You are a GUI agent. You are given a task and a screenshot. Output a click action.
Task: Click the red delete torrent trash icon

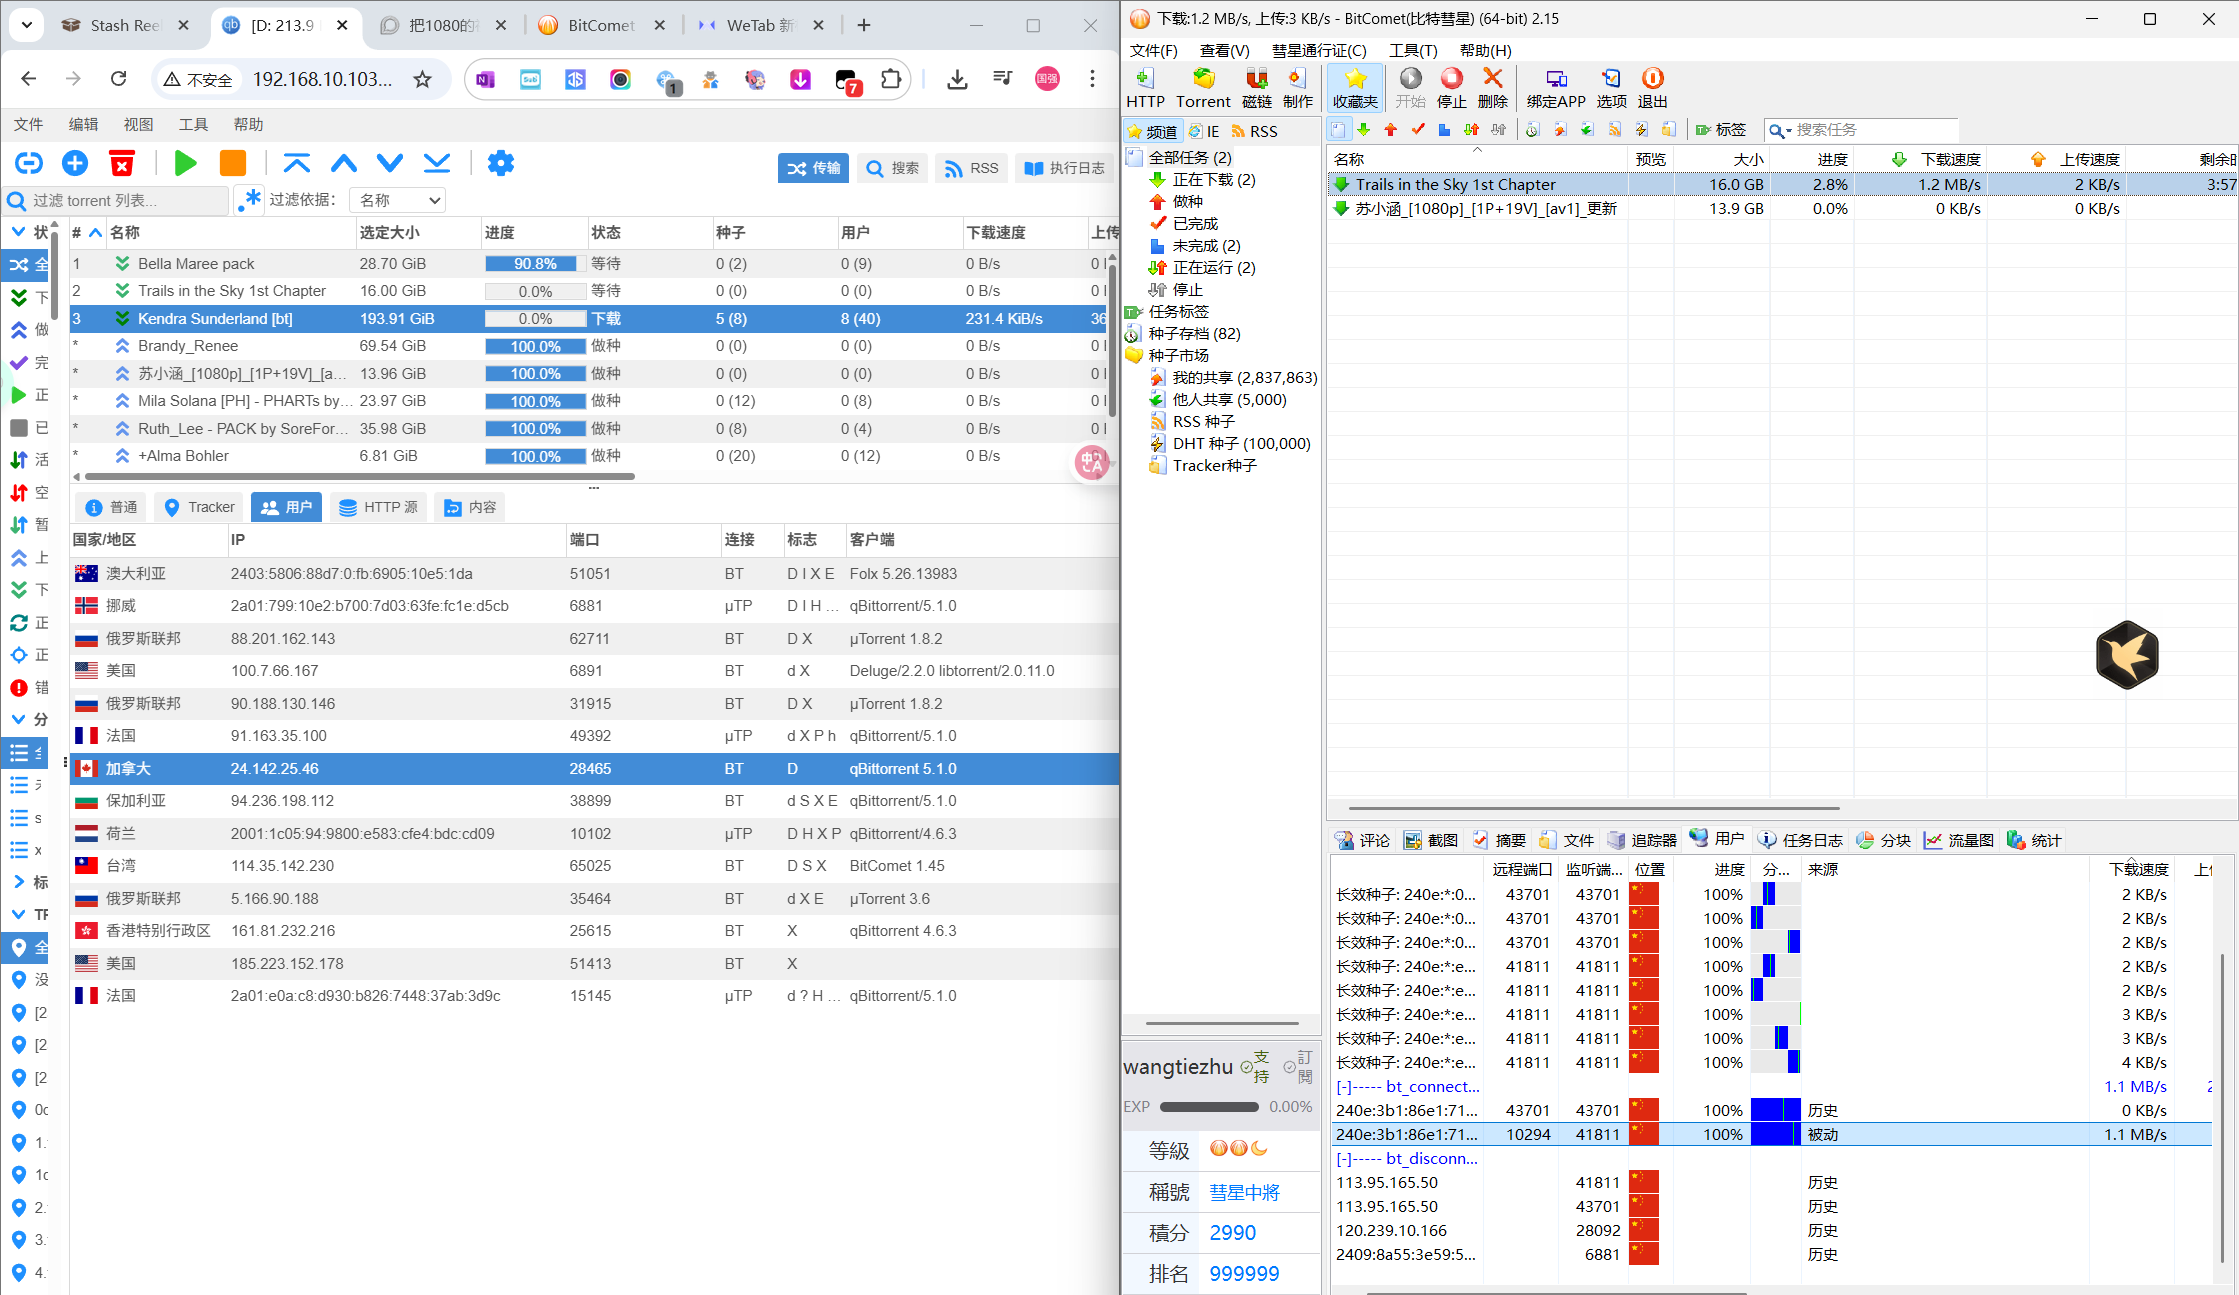[x=122, y=164]
